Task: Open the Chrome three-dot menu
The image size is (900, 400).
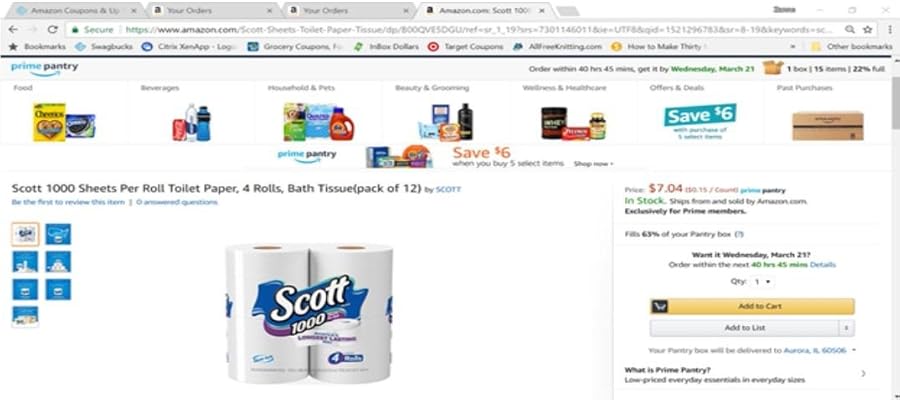Action: 889,29
